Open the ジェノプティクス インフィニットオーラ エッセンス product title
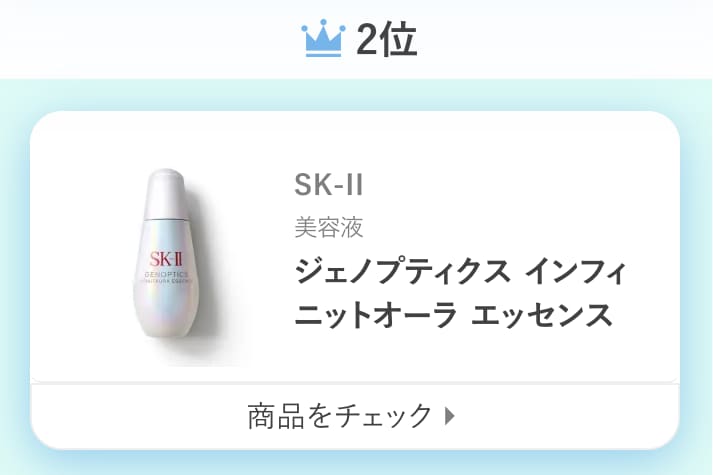Viewport: 713px width, 475px height. click(460, 292)
